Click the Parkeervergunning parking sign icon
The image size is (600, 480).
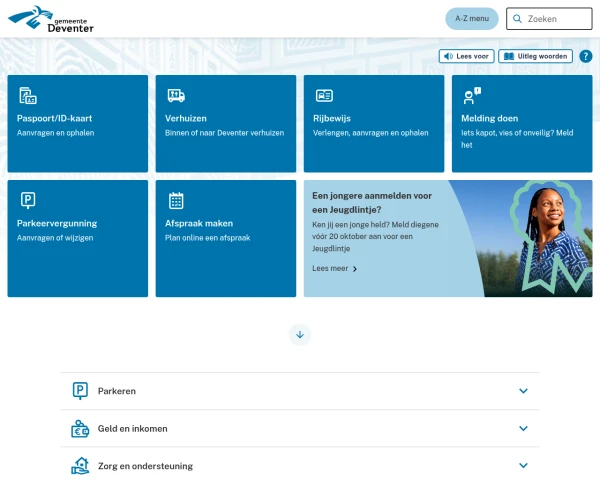pyautogui.click(x=28, y=200)
